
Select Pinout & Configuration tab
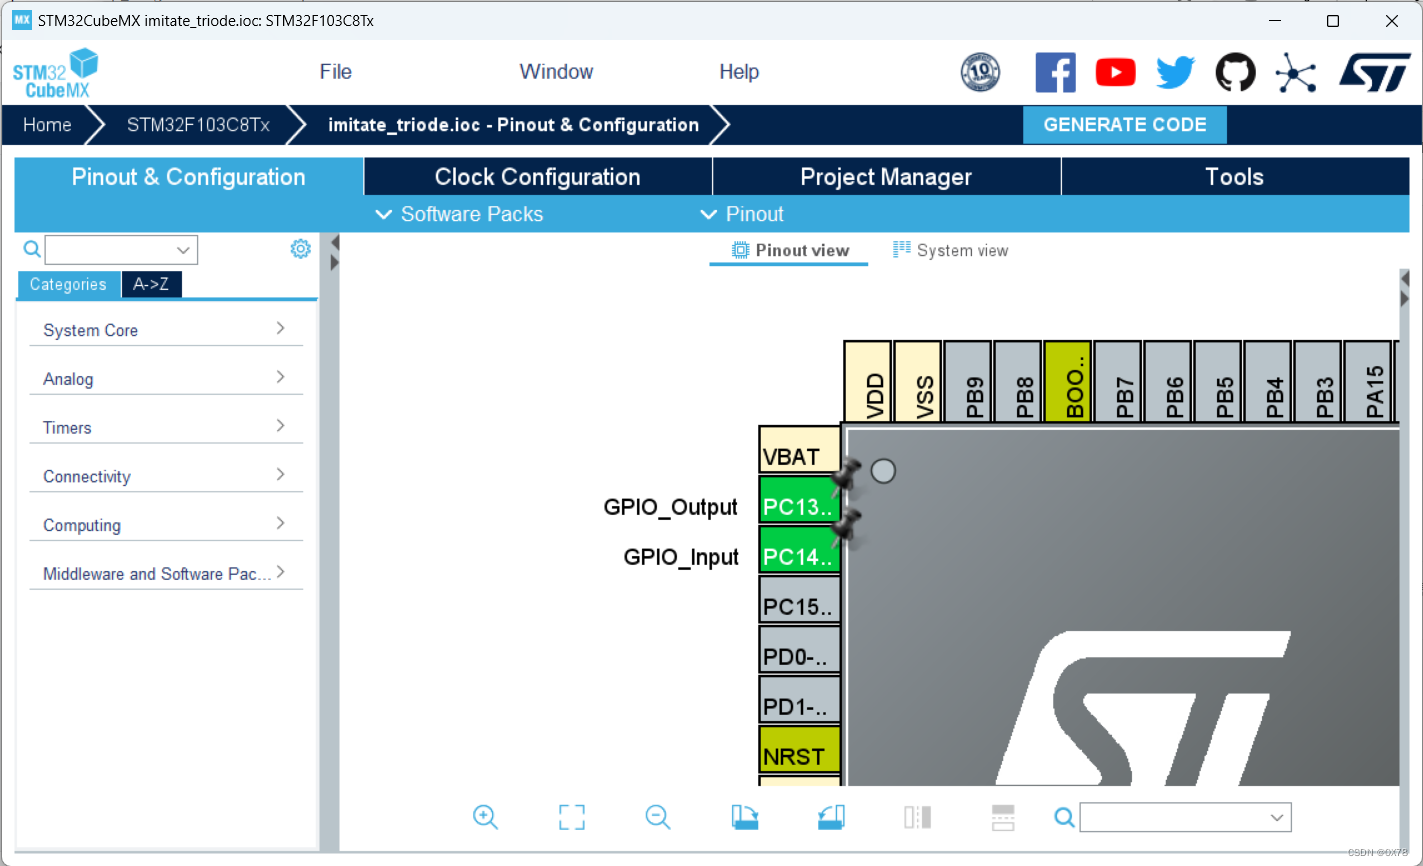pyautogui.click(x=188, y=177)
